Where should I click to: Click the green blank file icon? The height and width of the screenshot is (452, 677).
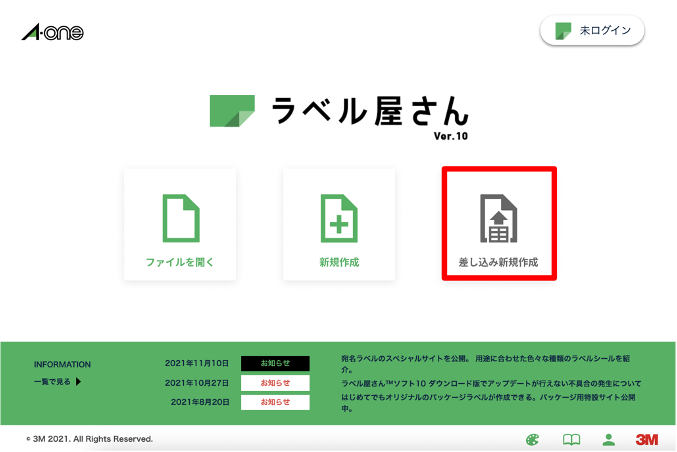(x=181, y=218)
